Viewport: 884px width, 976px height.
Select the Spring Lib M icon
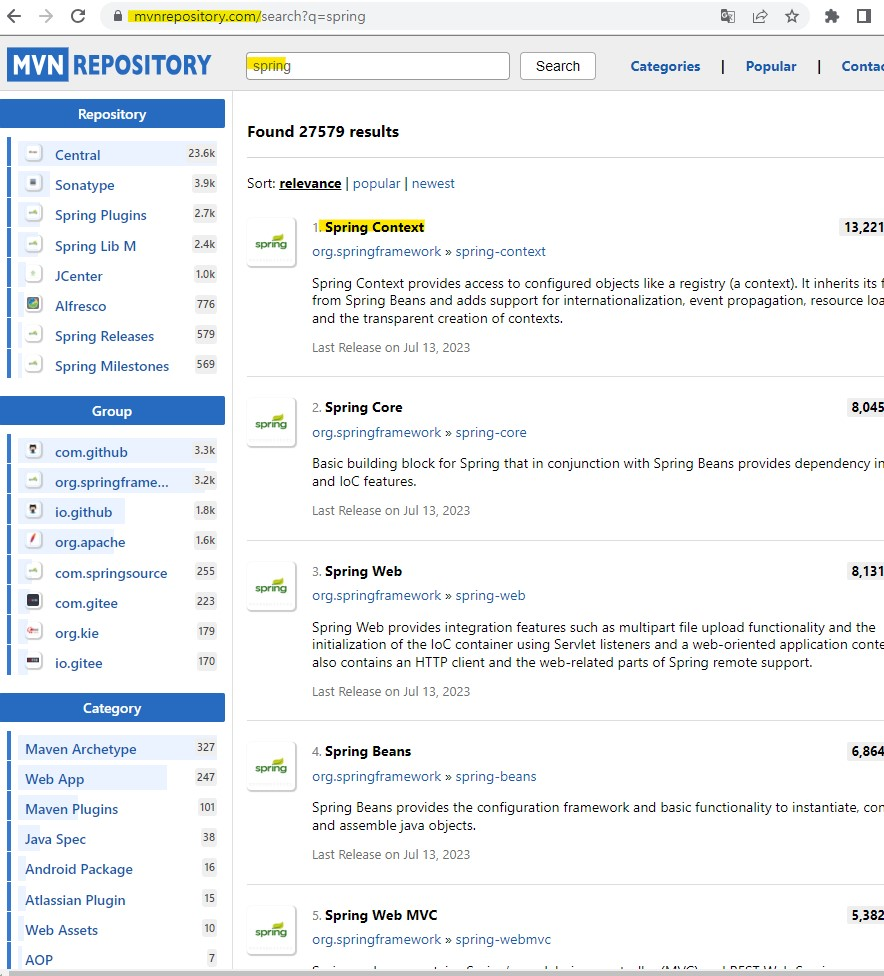34,244
